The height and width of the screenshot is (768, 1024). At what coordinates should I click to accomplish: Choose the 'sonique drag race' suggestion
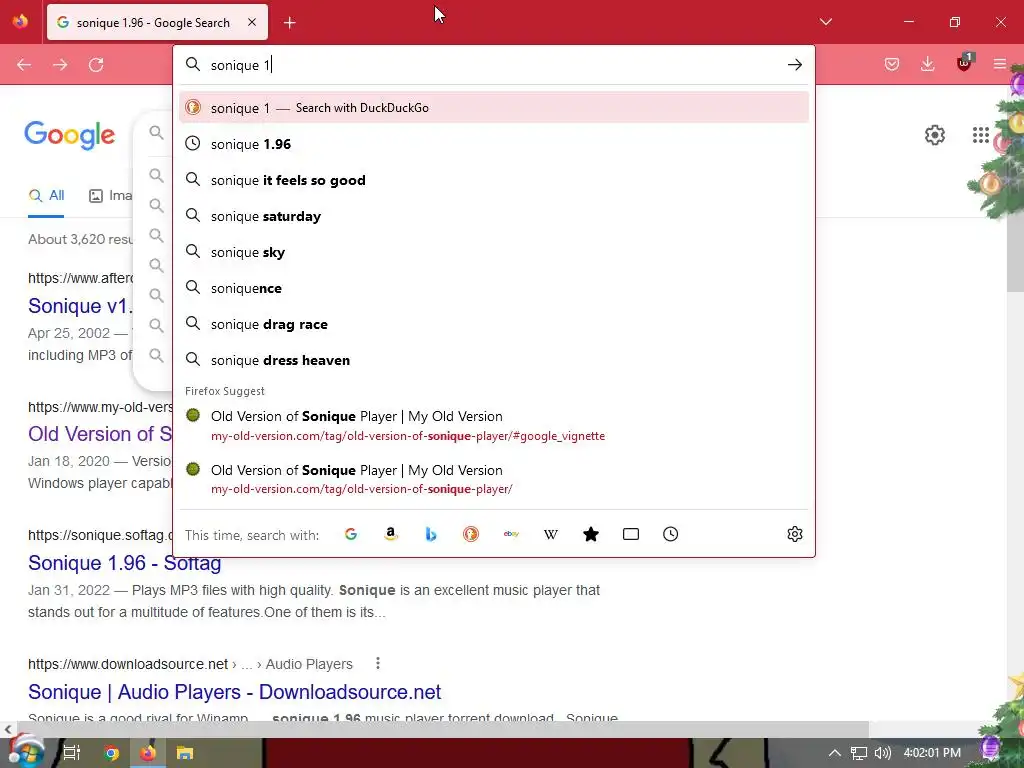click(494, 324)
